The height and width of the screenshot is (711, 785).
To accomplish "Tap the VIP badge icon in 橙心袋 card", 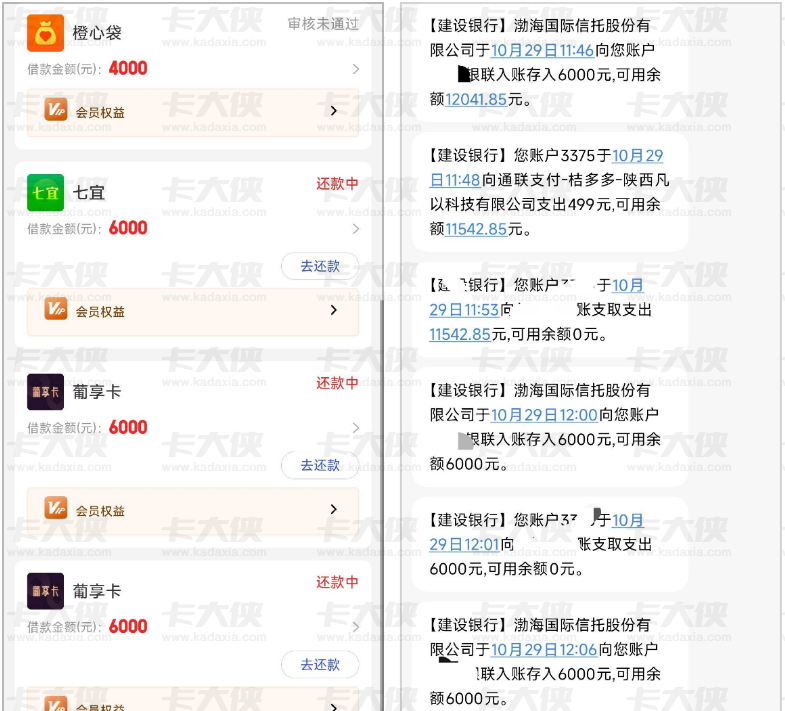I will coord(56,110).
